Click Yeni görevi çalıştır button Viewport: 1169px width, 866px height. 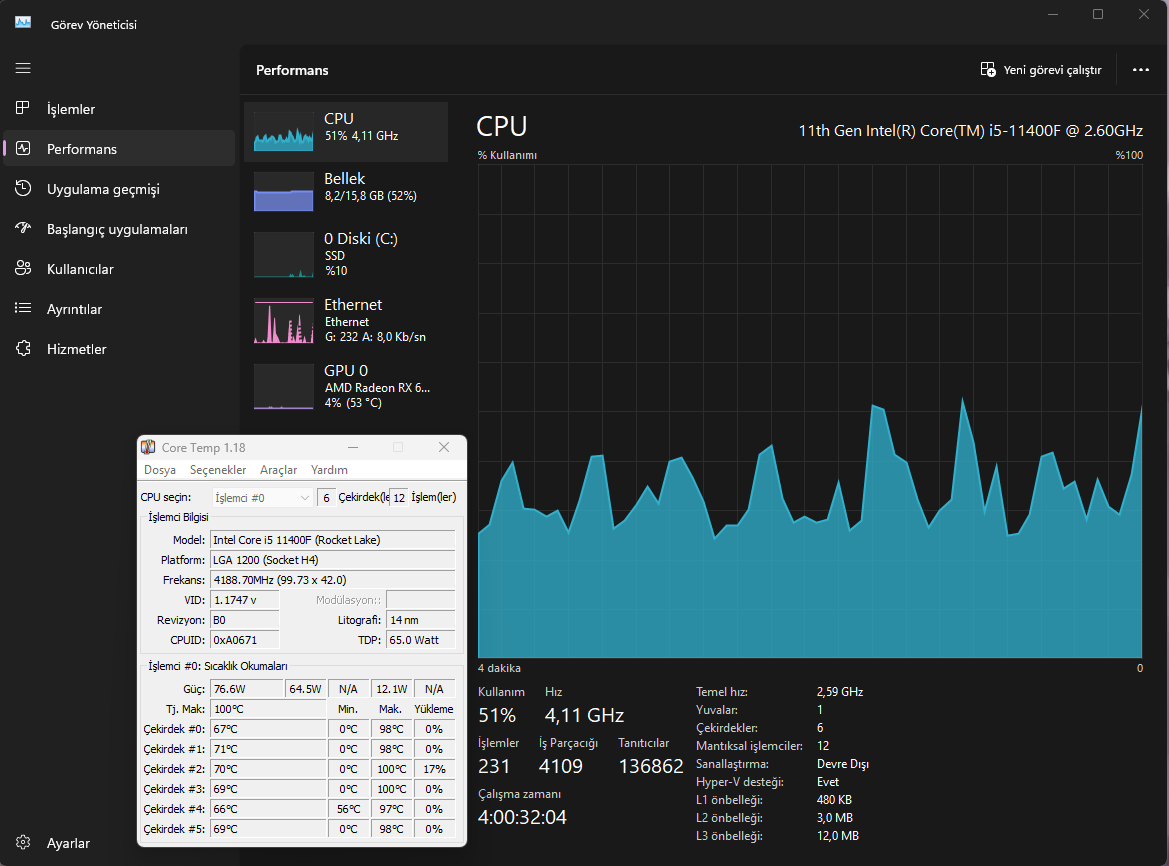point(1041,70)
